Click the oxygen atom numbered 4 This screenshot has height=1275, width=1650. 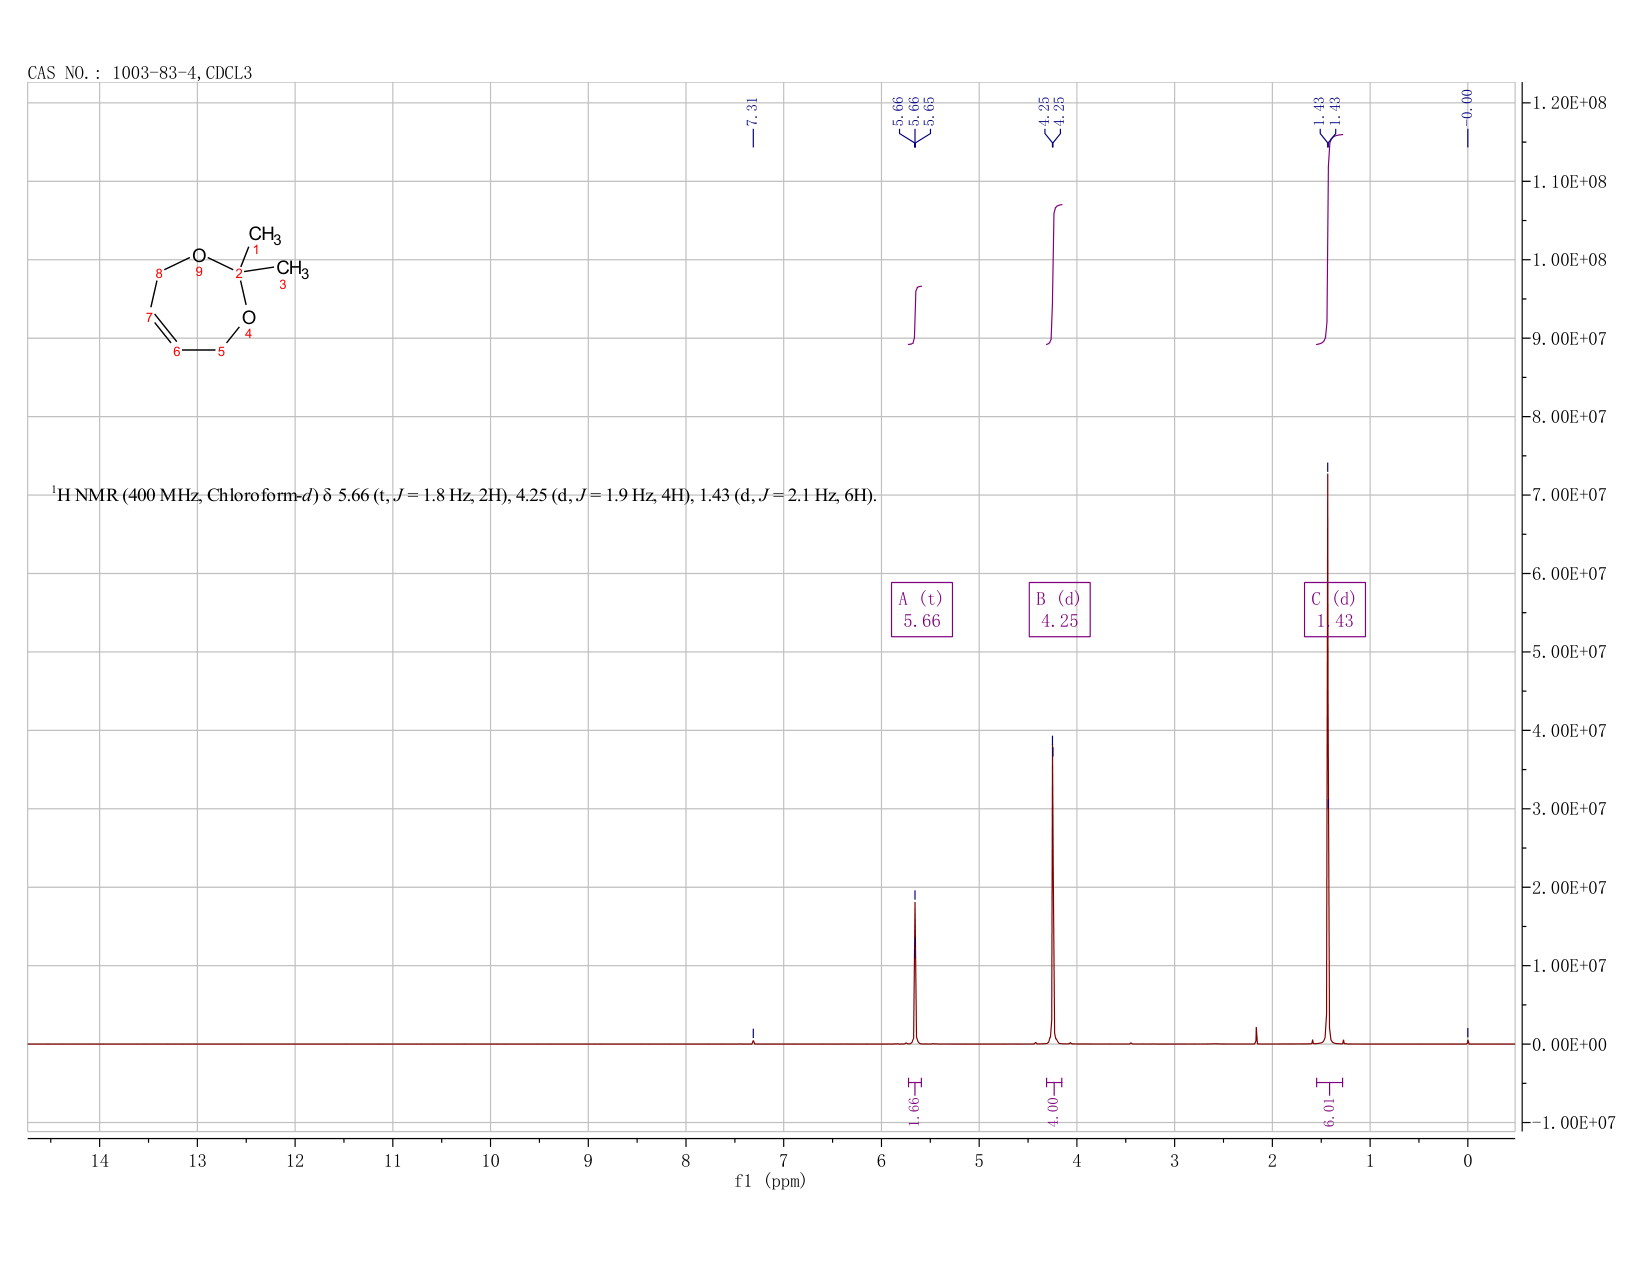pyautogui.click(x=248, y=318)
